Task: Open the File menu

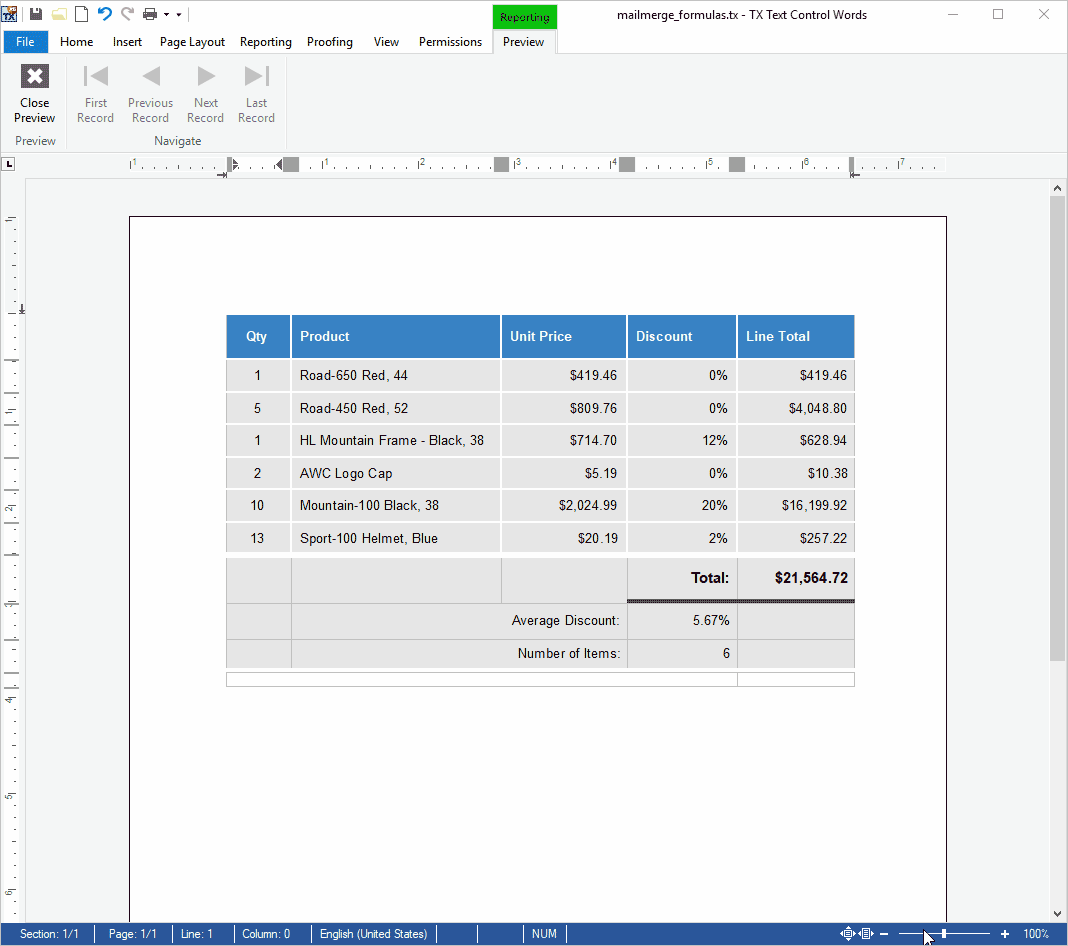Action: [25, 42]
